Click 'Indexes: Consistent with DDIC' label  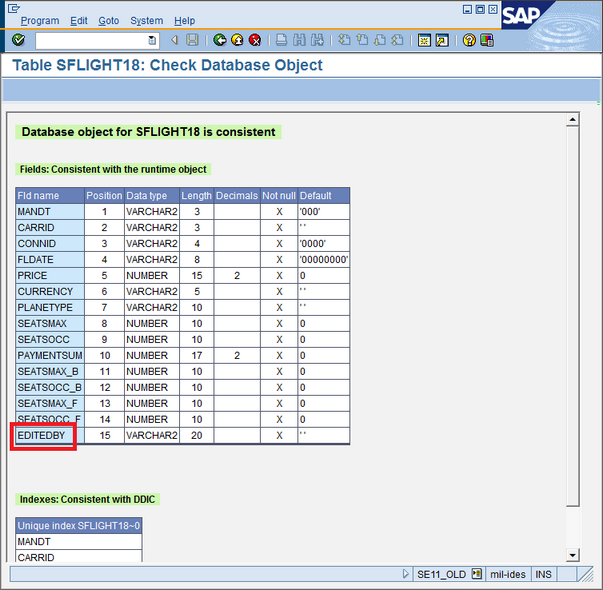[x=87, y=499]
